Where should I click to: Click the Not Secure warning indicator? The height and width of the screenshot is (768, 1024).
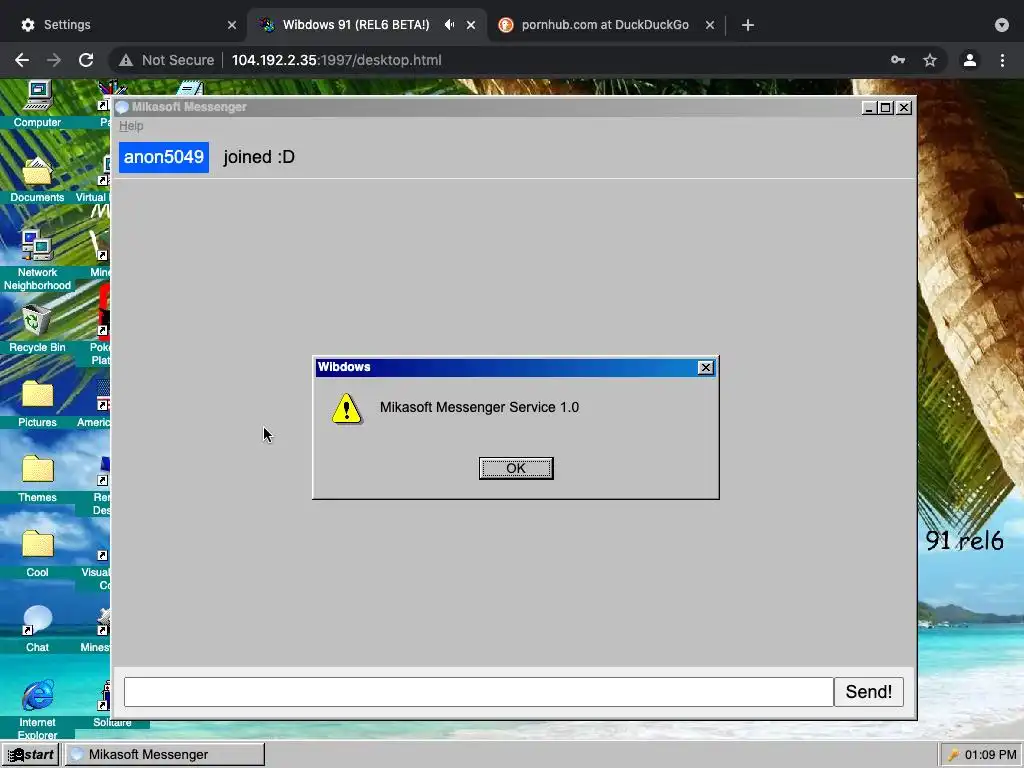pos(167,60)
